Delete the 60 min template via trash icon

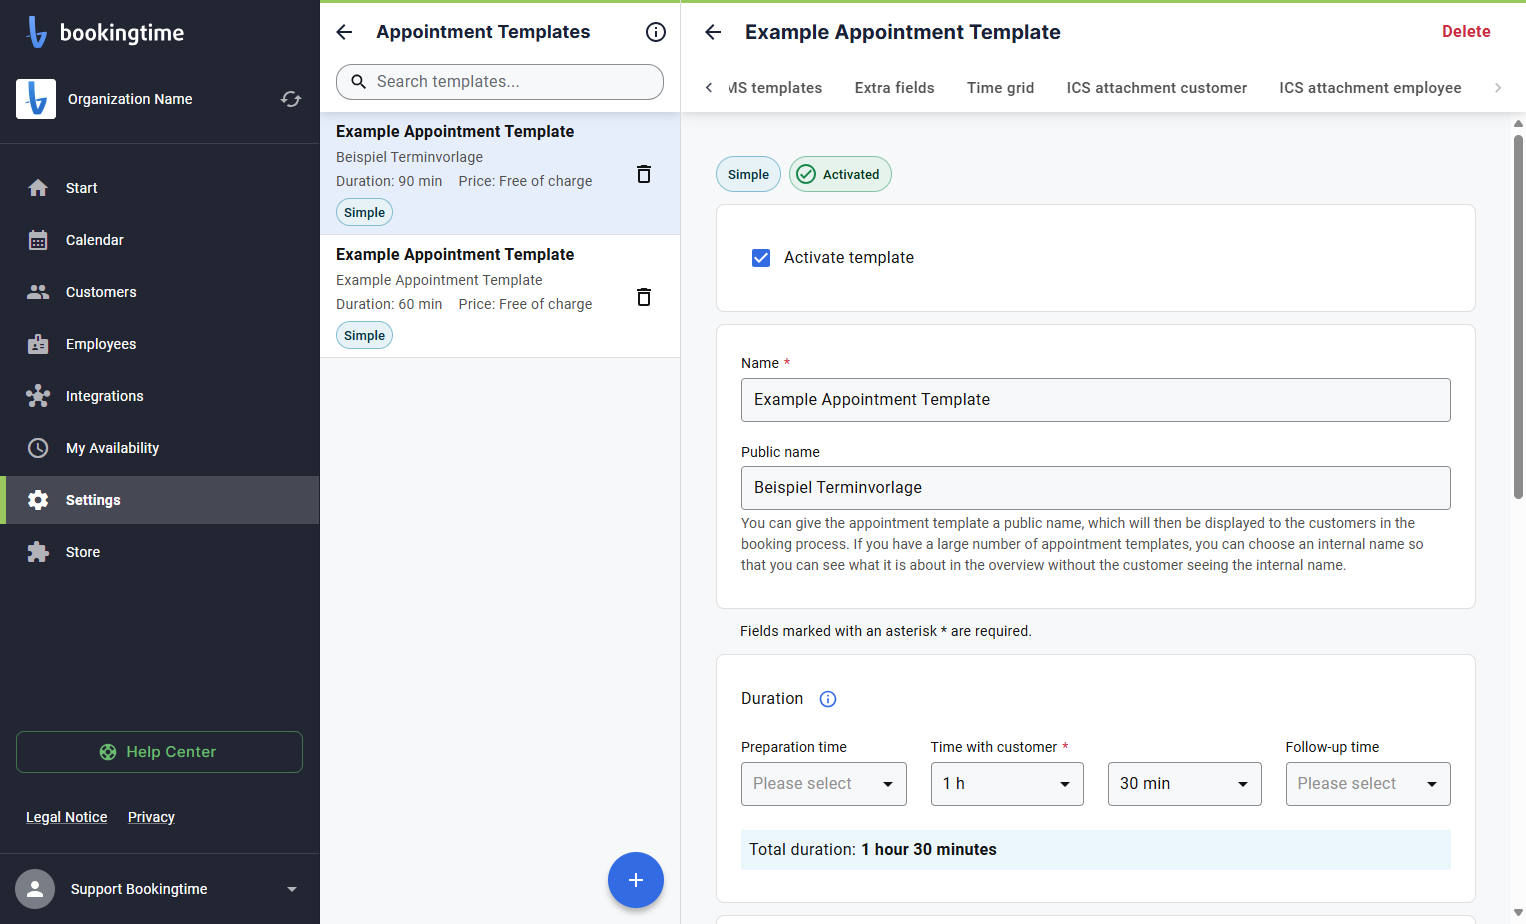(644, 297)
